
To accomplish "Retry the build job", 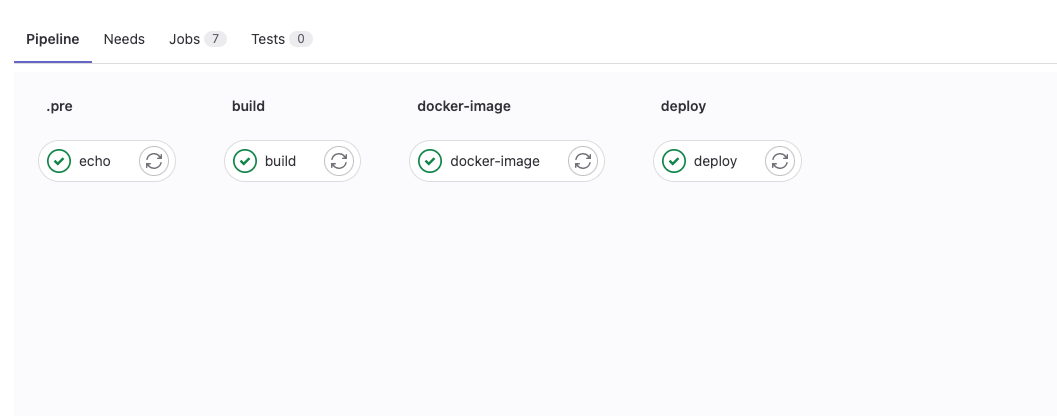I will pos(339,161).
